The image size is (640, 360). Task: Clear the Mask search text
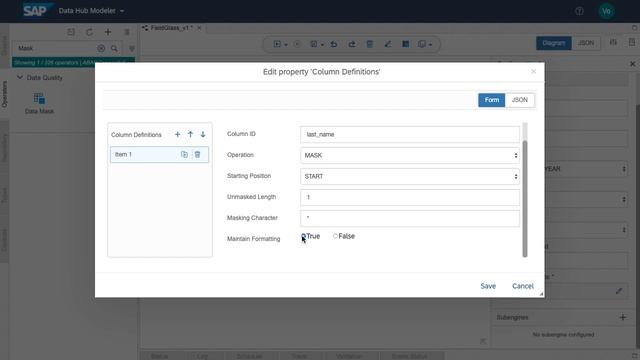pos(101,48)
